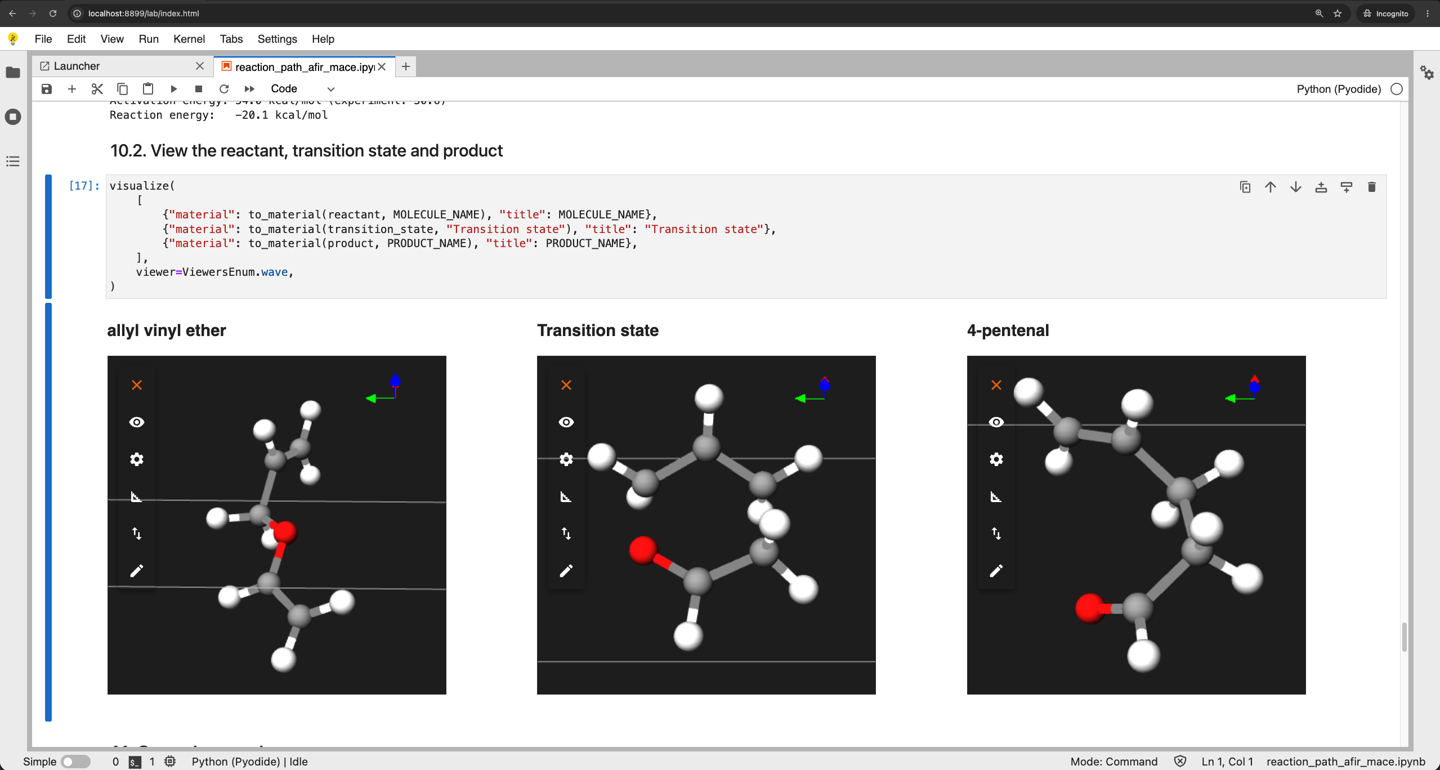Save the notebook with the disk icon
This screenshot has width=1440, height=770.
pyautogui.click(x=46, y=89)
